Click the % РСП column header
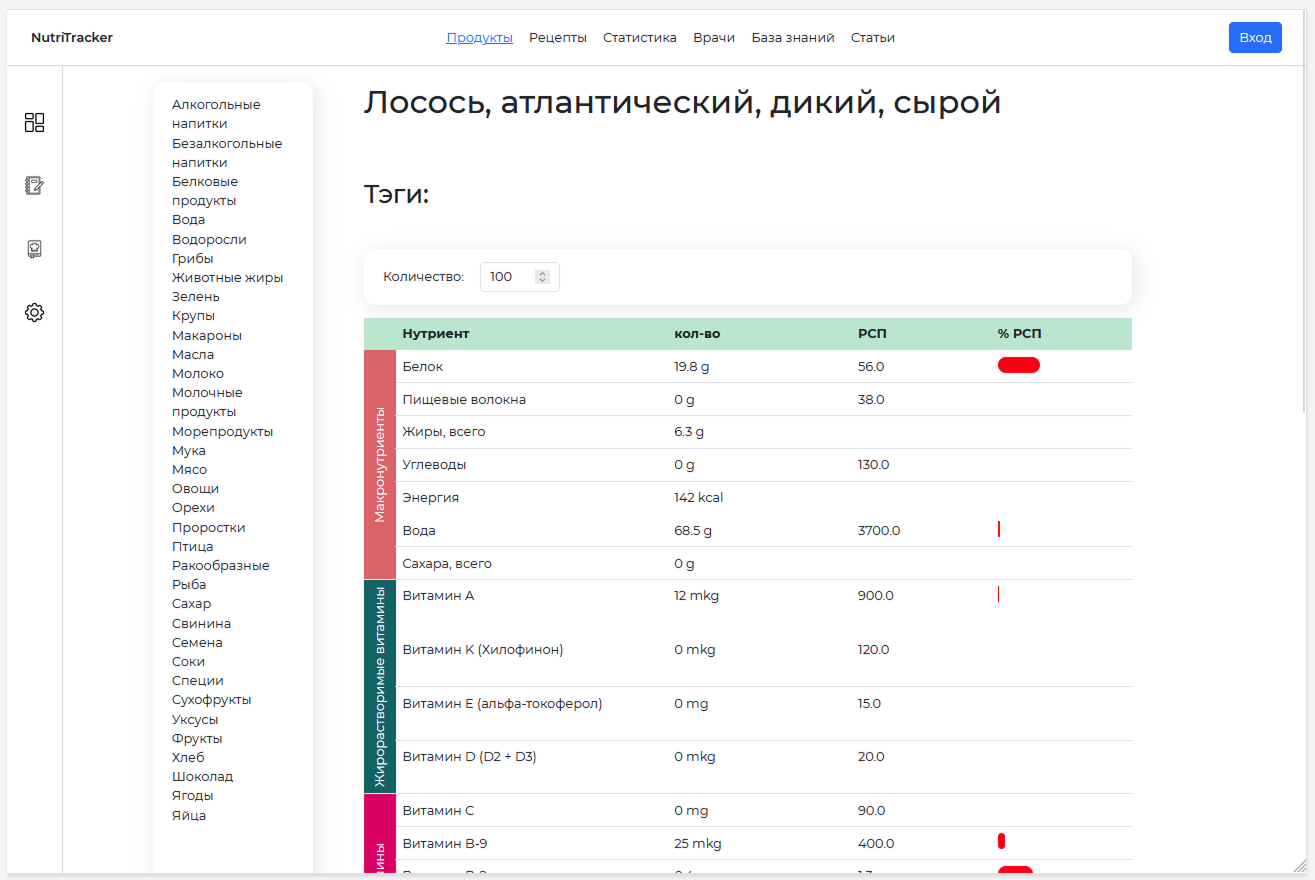This screenshot has width=1315, height=880. pyautogui.click(x=1020, y=334)
